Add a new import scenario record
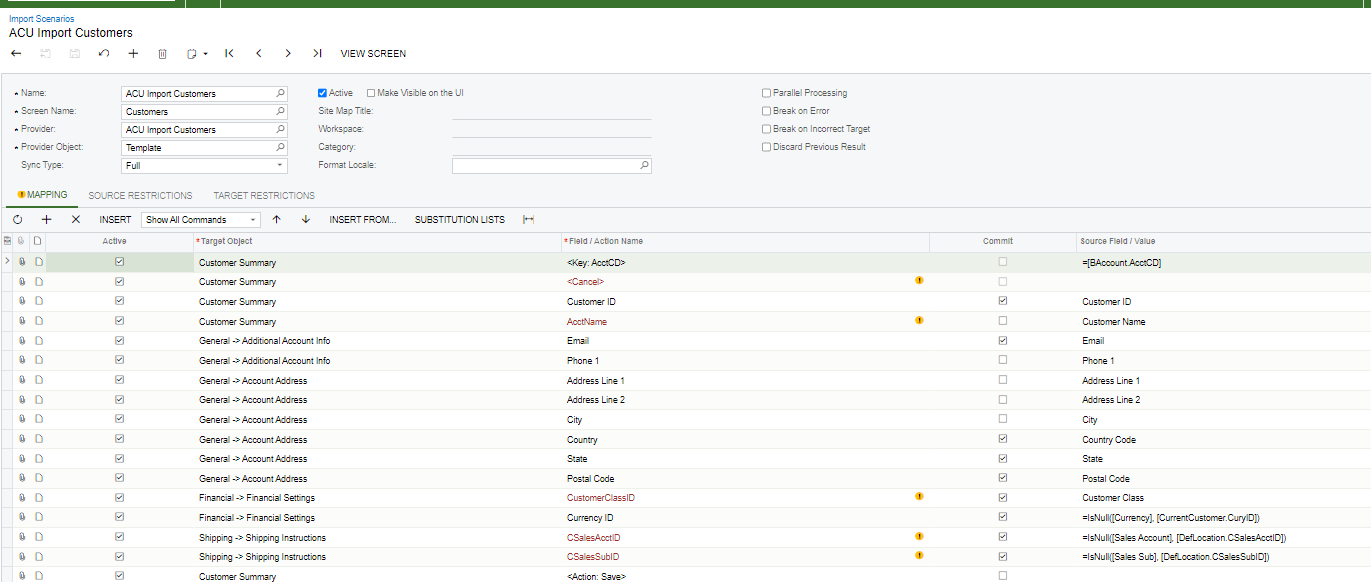The height and width of the screenshot is (582, 1371). click(133, 53)
